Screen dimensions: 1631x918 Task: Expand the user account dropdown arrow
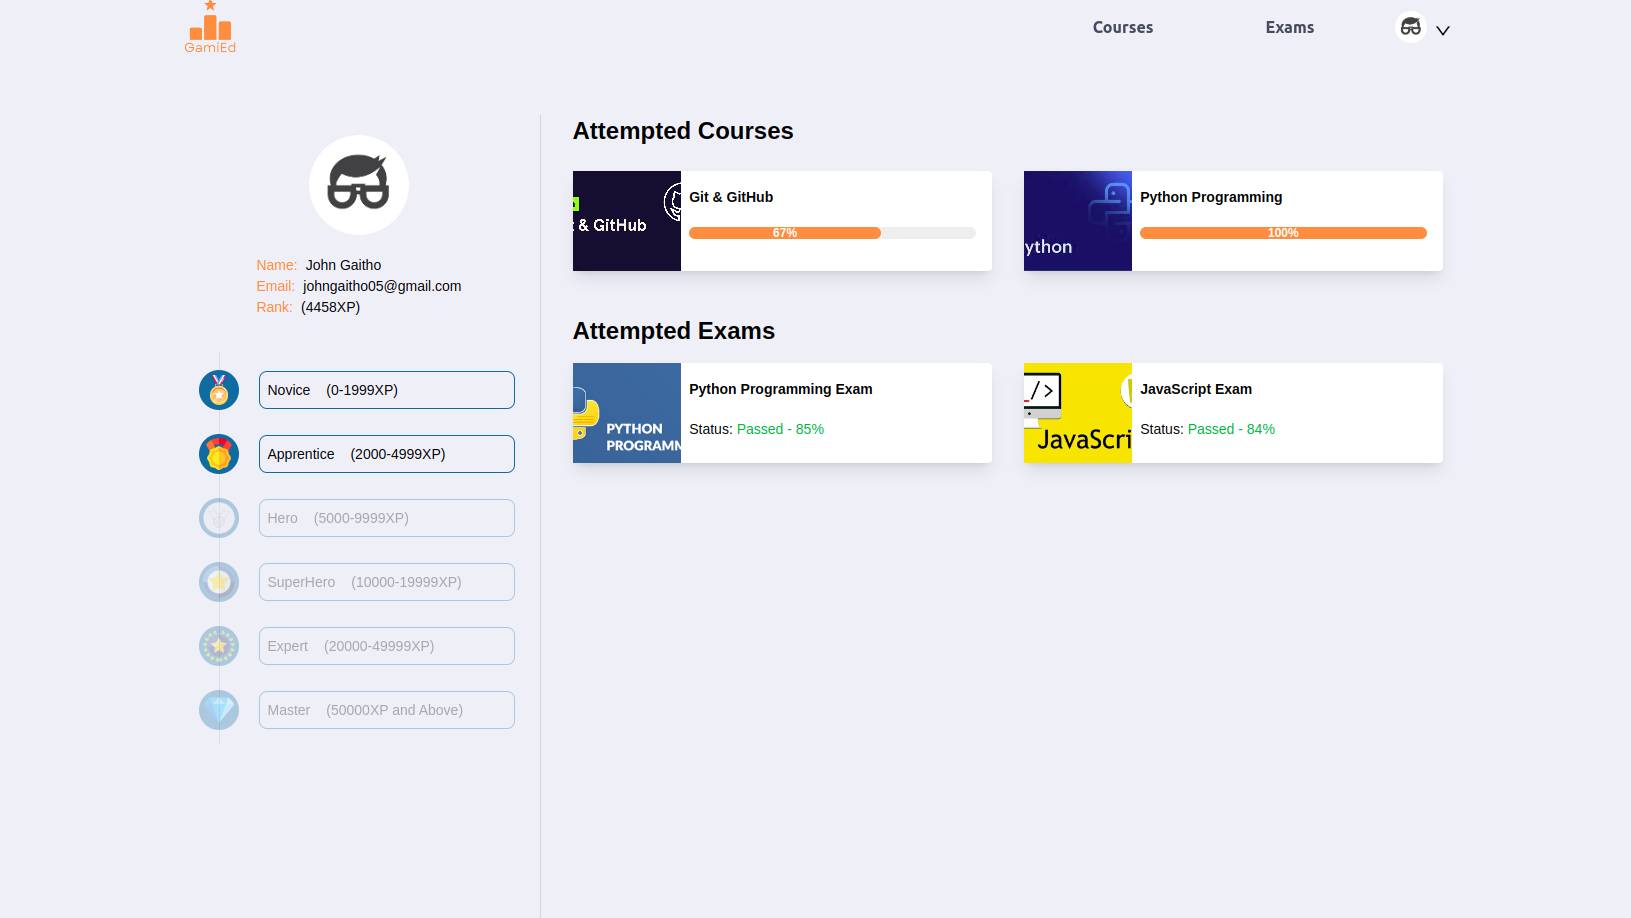(x=1443, y=31)
